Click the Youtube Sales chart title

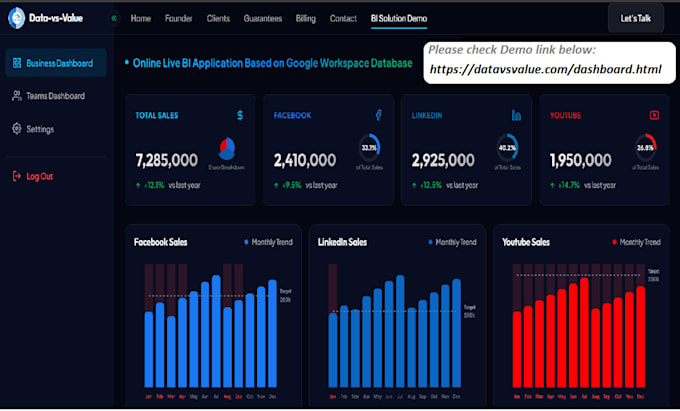(526, 242)
